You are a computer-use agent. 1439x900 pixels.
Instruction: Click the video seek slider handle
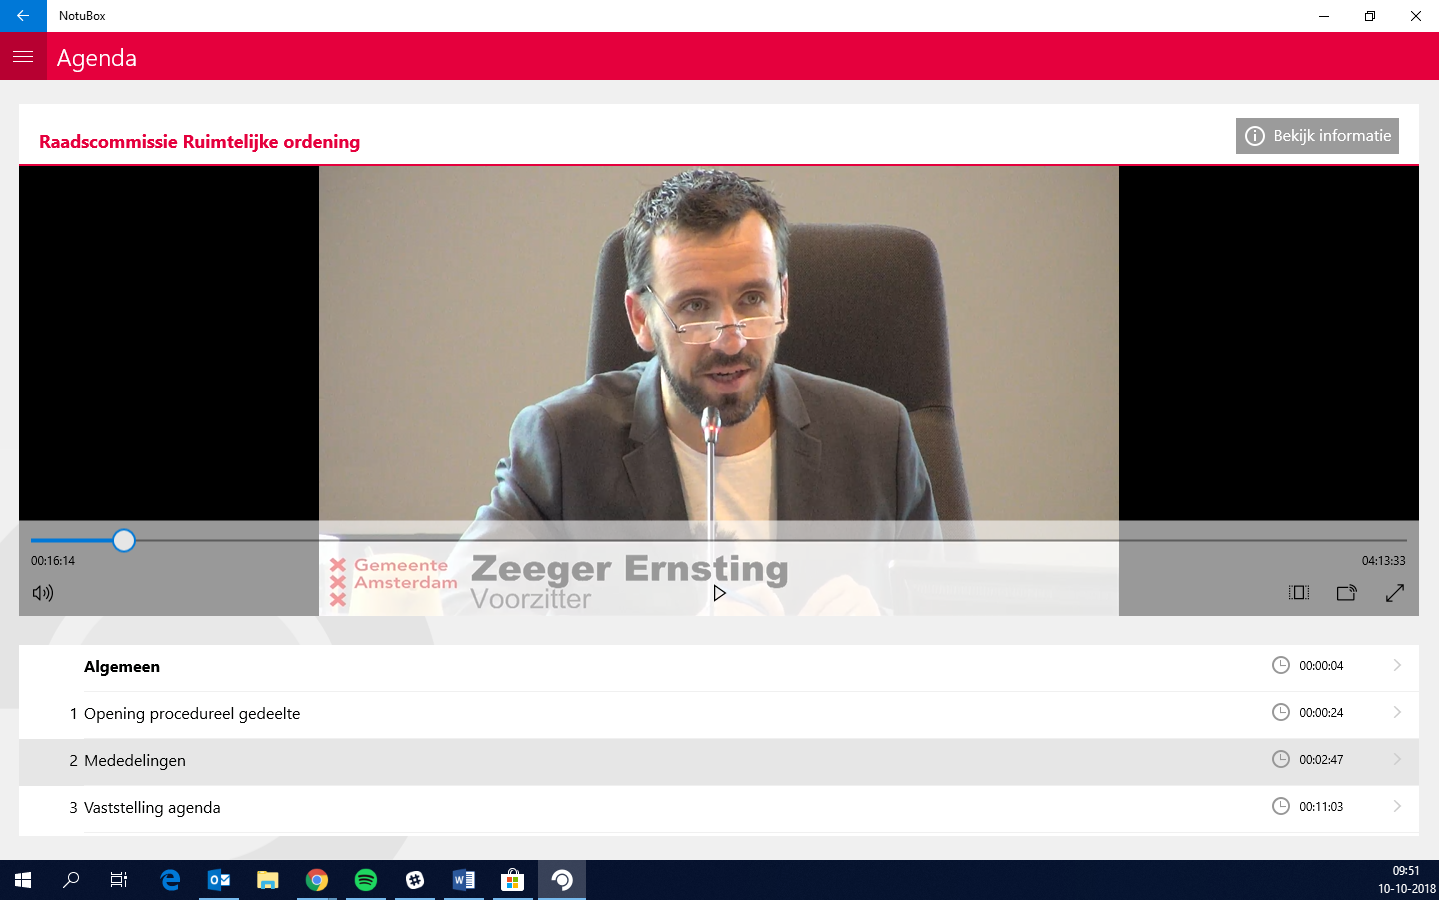[124, 541]
